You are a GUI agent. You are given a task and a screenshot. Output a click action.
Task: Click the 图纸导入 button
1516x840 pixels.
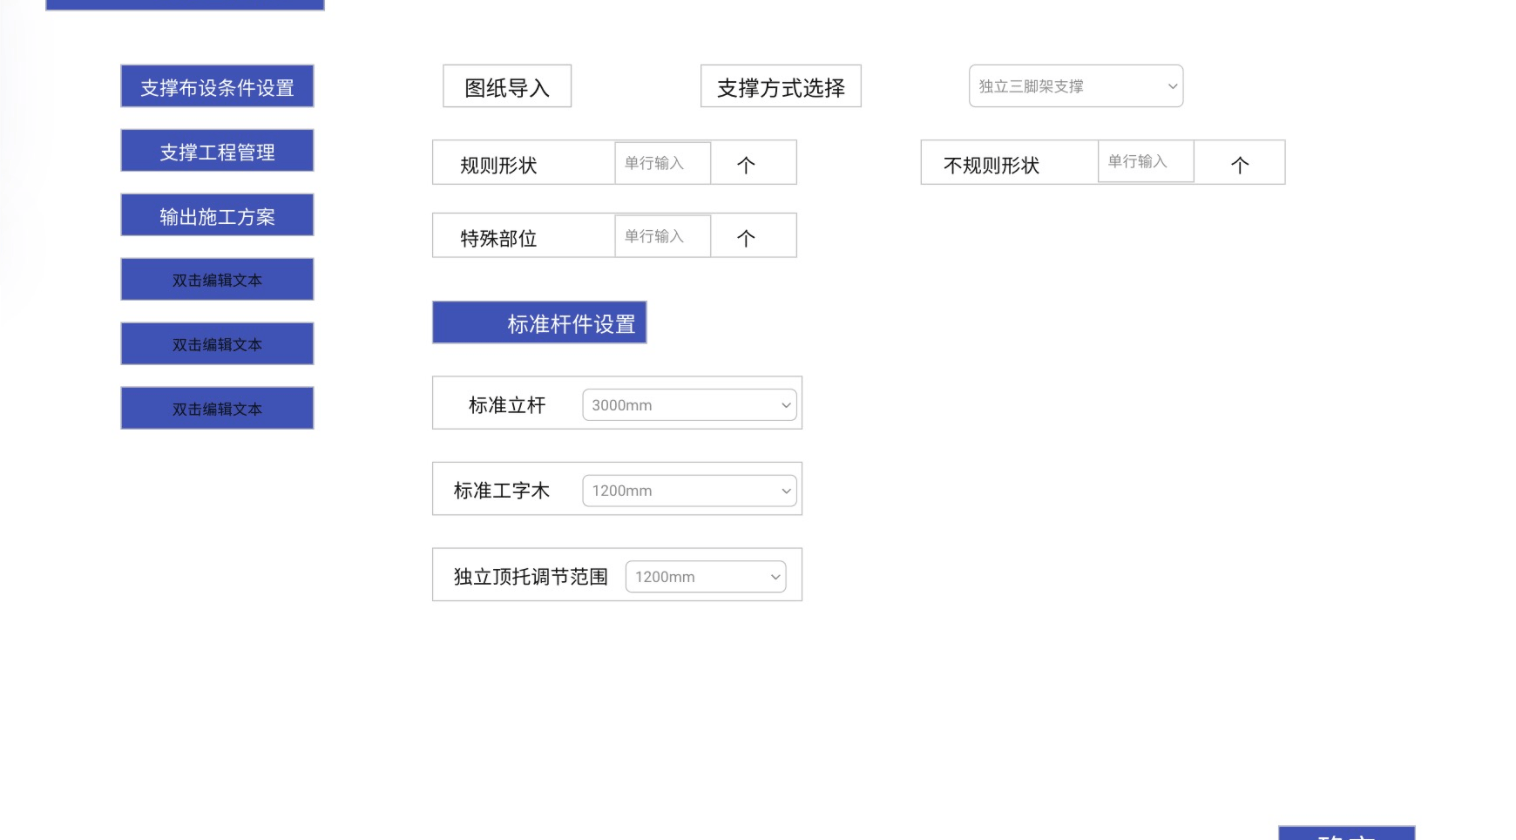507,87
